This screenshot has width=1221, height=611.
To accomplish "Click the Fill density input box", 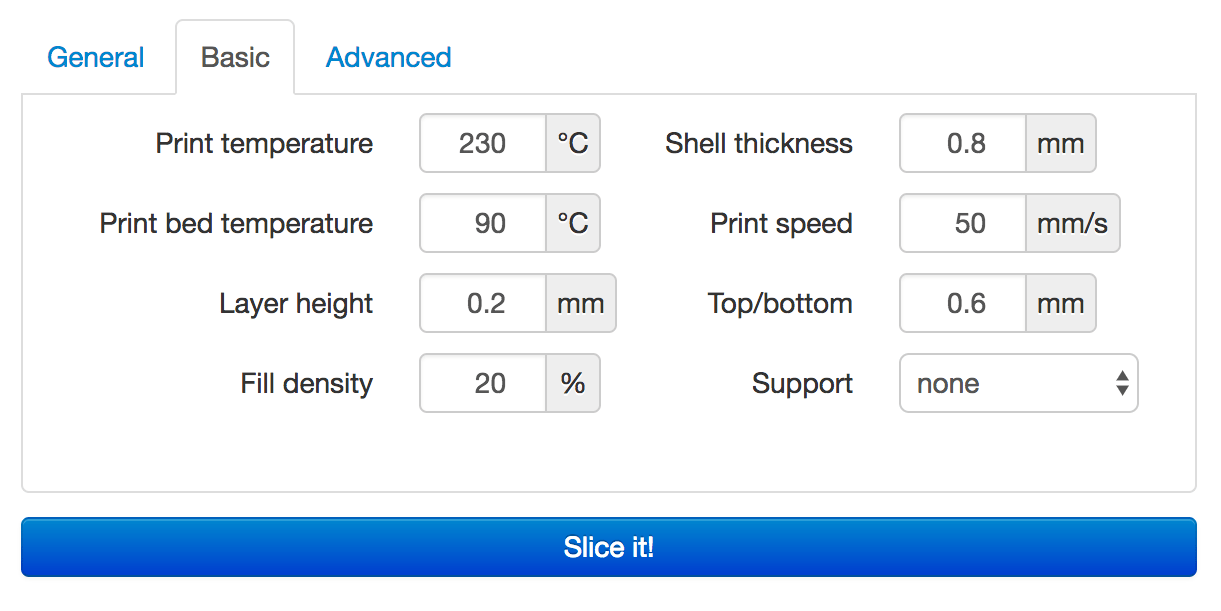I will [x=481, y=383].
